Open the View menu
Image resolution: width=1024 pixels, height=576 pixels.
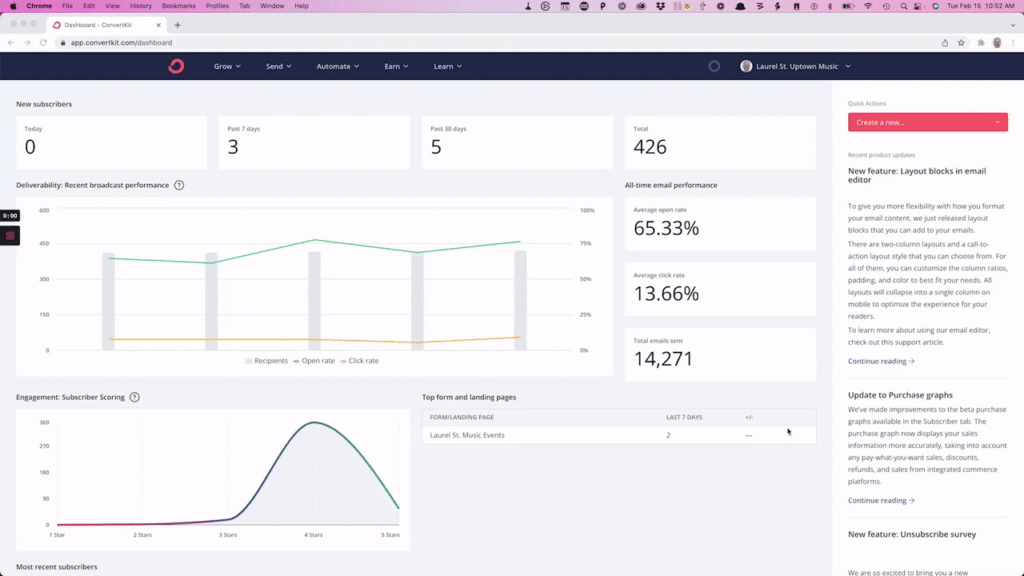(112, 6)
